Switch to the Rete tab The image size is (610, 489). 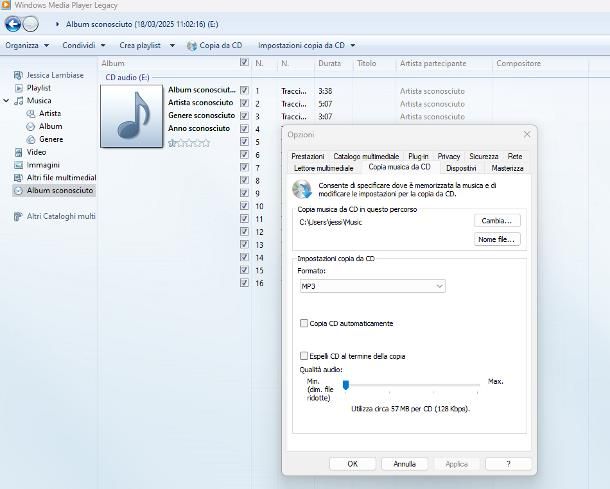pos(515,156)
